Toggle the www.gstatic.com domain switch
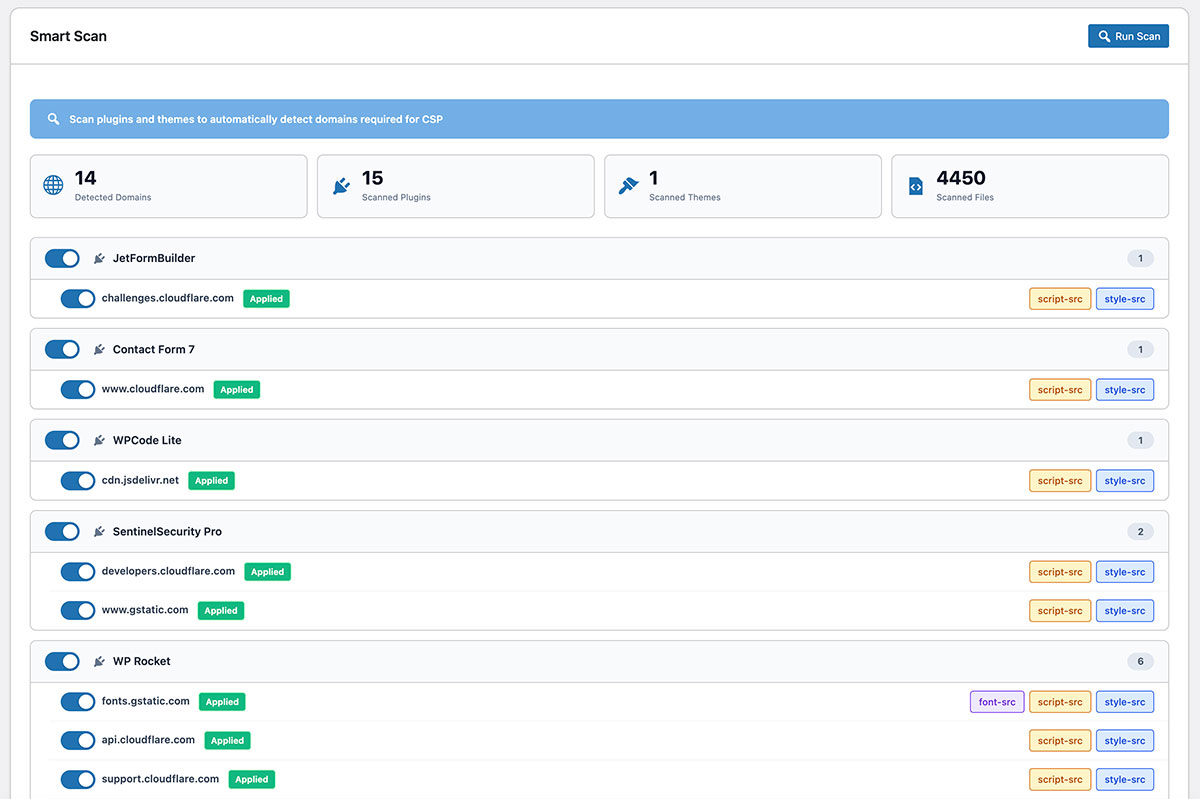 point(78,610)
